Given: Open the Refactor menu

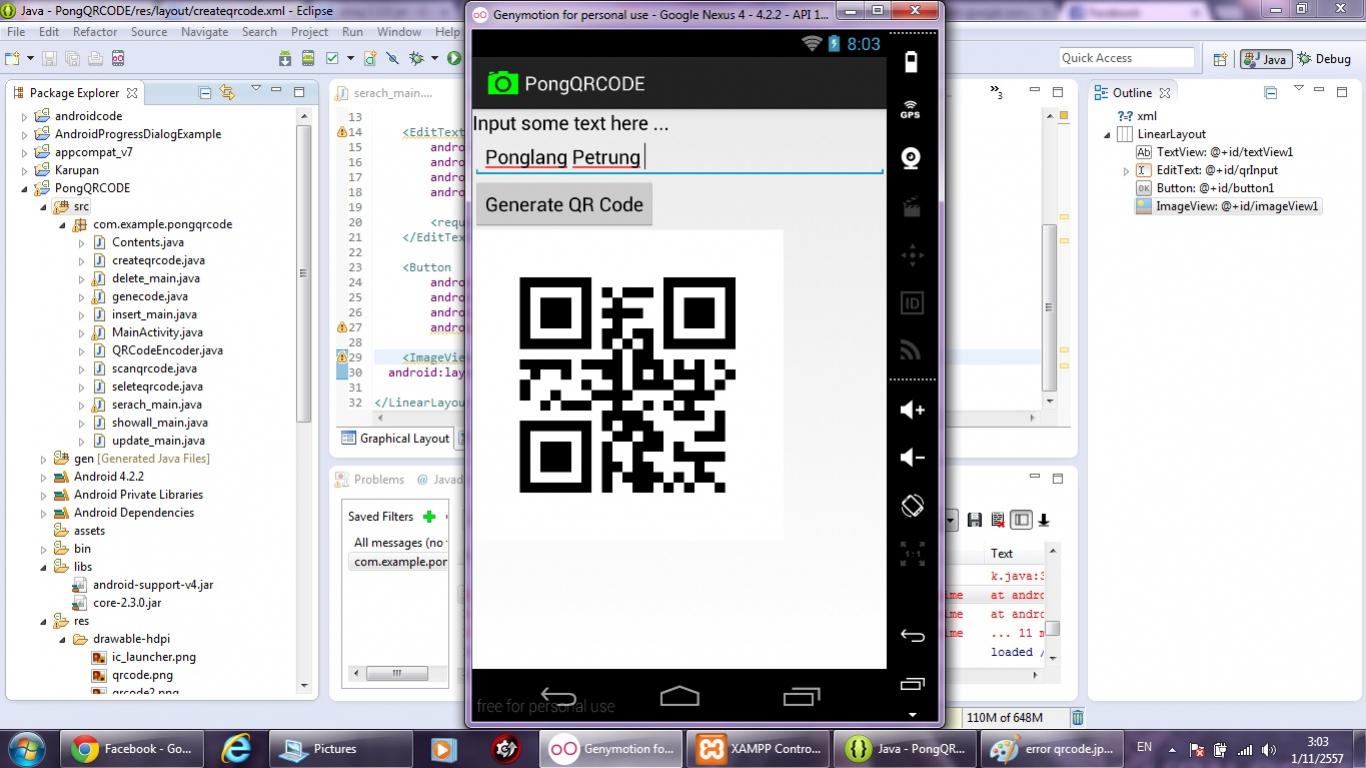Looking at the screenshot, I should (95, 32).
